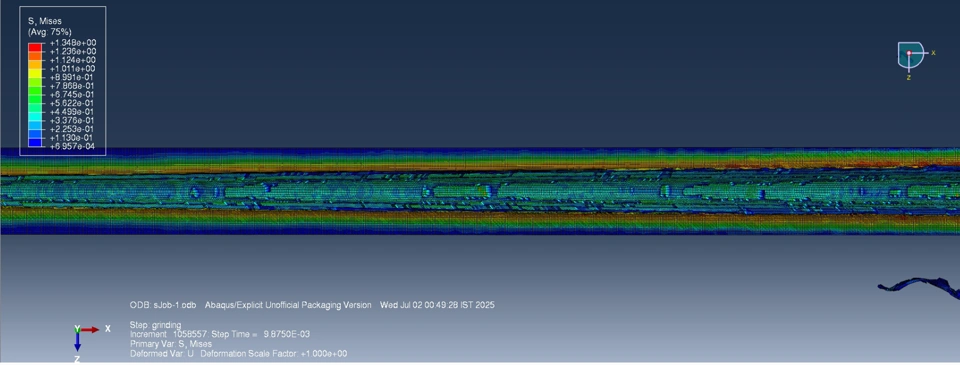Select the Z axis label on the compass
Viewport: 960px width, 365px height.
pyautogui.click(x=909, y=78)
